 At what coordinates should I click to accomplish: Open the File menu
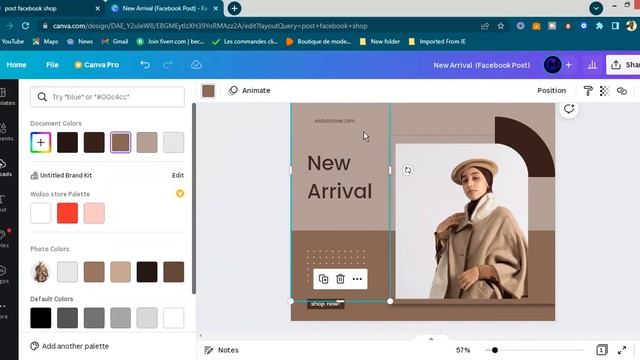click(52, 65)
